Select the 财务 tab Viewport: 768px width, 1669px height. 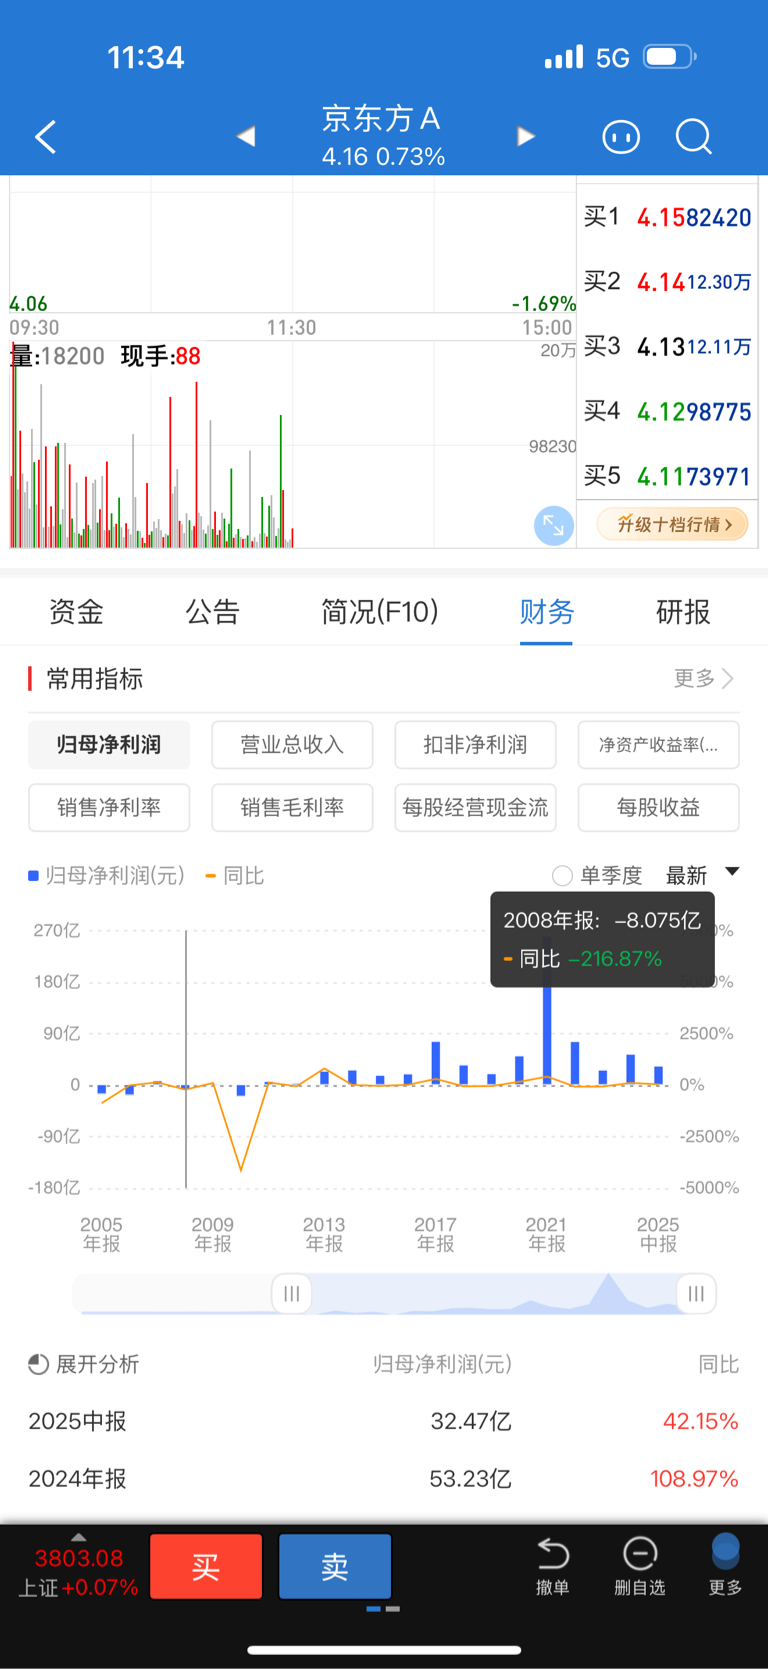click(547, 611)
